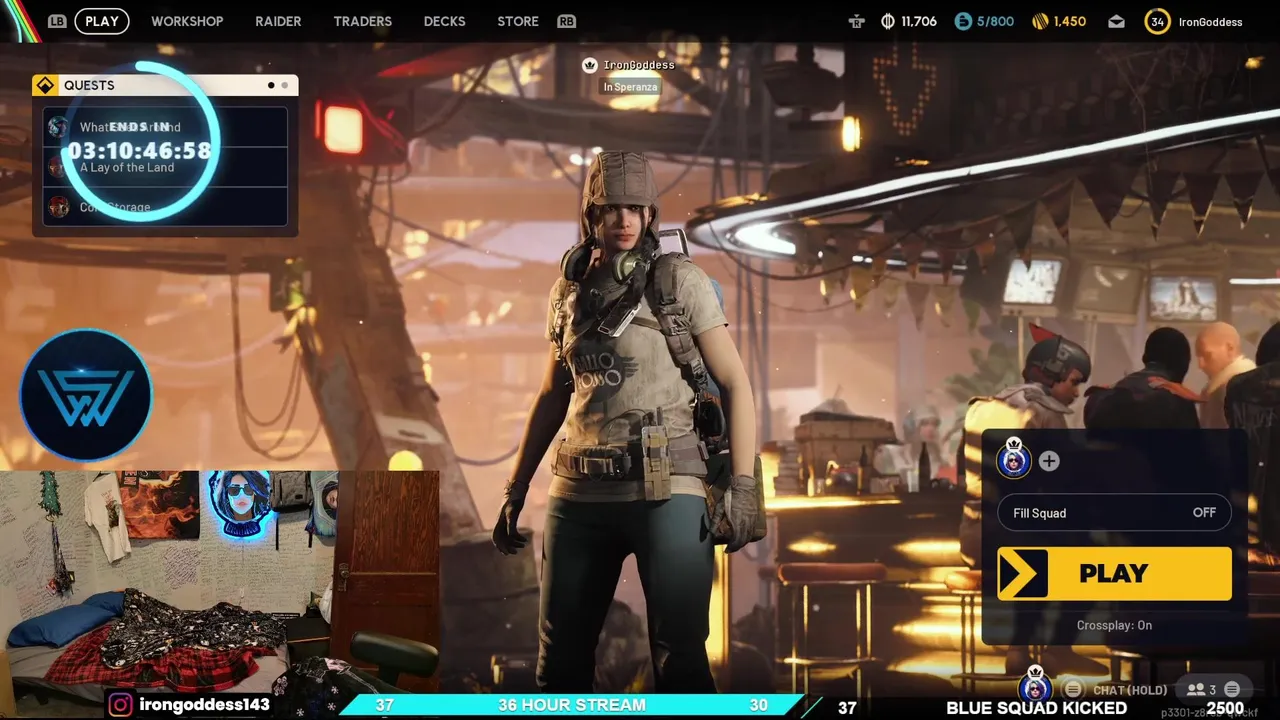Click the gold striped currency icon
The image size is (1280, 720).
coord(1040,21)
